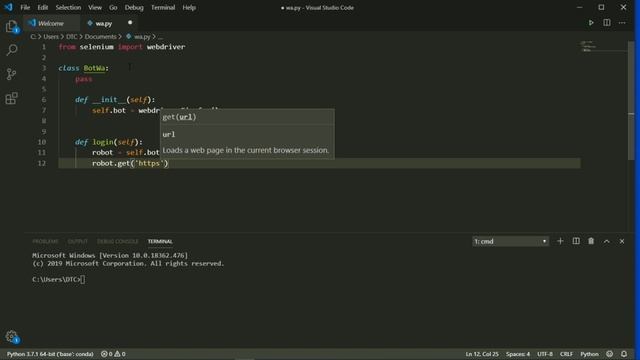640x360 pixels.
Task: Click line number 10 in gutter
Action: pyautogui.click(x=42, y=142)
